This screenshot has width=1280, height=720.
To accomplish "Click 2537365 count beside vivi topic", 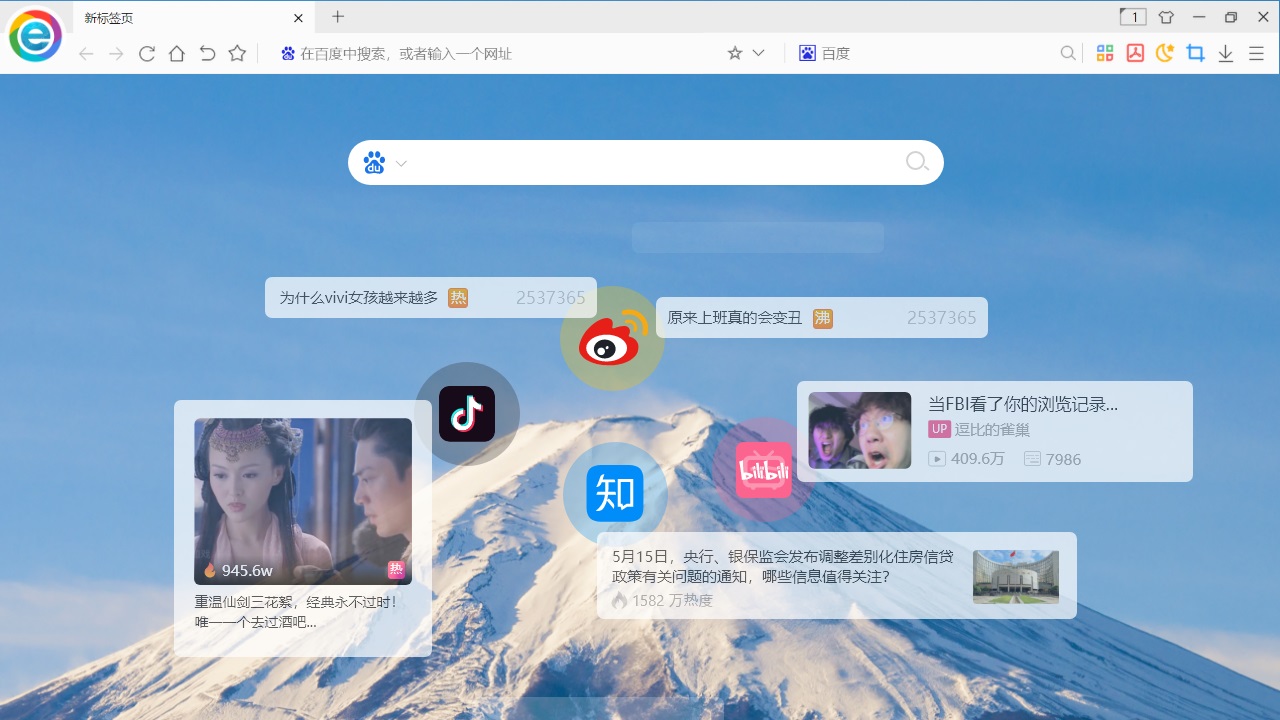I will (551, 297).
